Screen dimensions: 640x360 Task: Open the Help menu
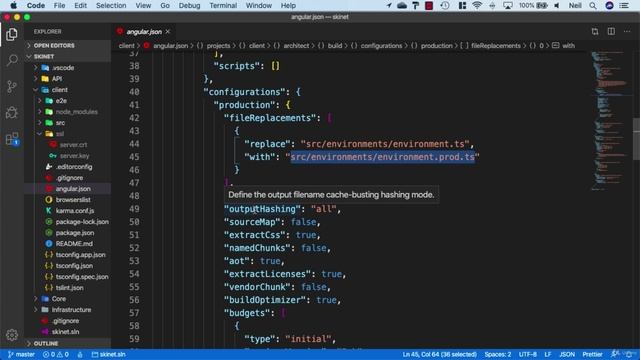(288, 5)
